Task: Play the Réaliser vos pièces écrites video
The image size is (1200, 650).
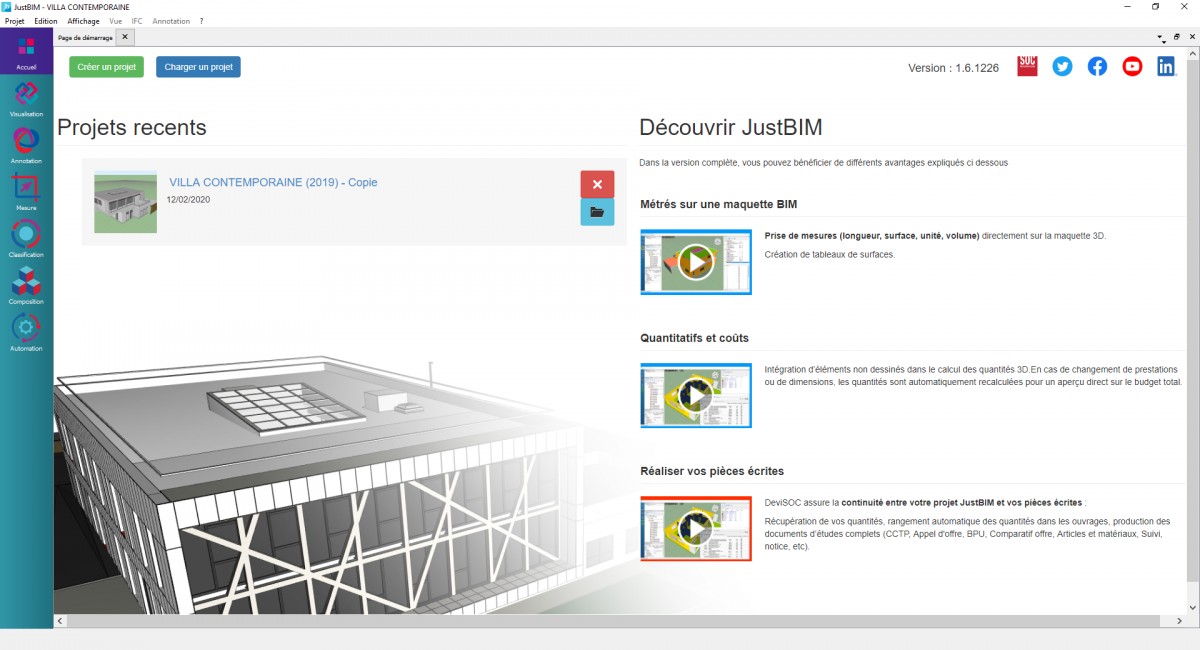Action: pyautogui.click(x=696, y=528)
